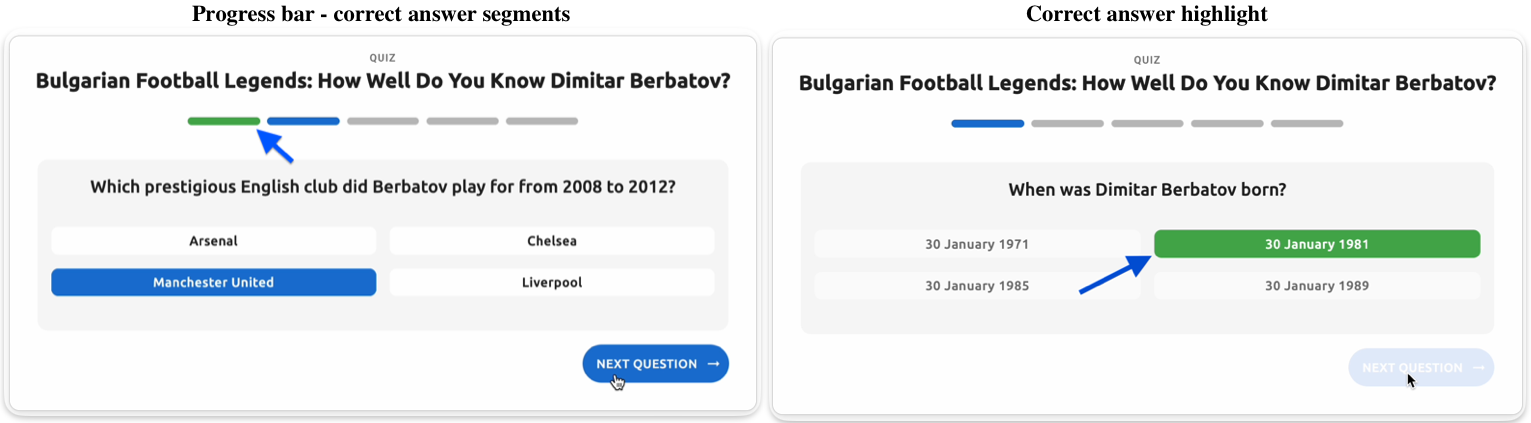This screenshot has height=423, width=1531.
Task: Click blue progress segment beside the green one
Action: click(303, 121)
